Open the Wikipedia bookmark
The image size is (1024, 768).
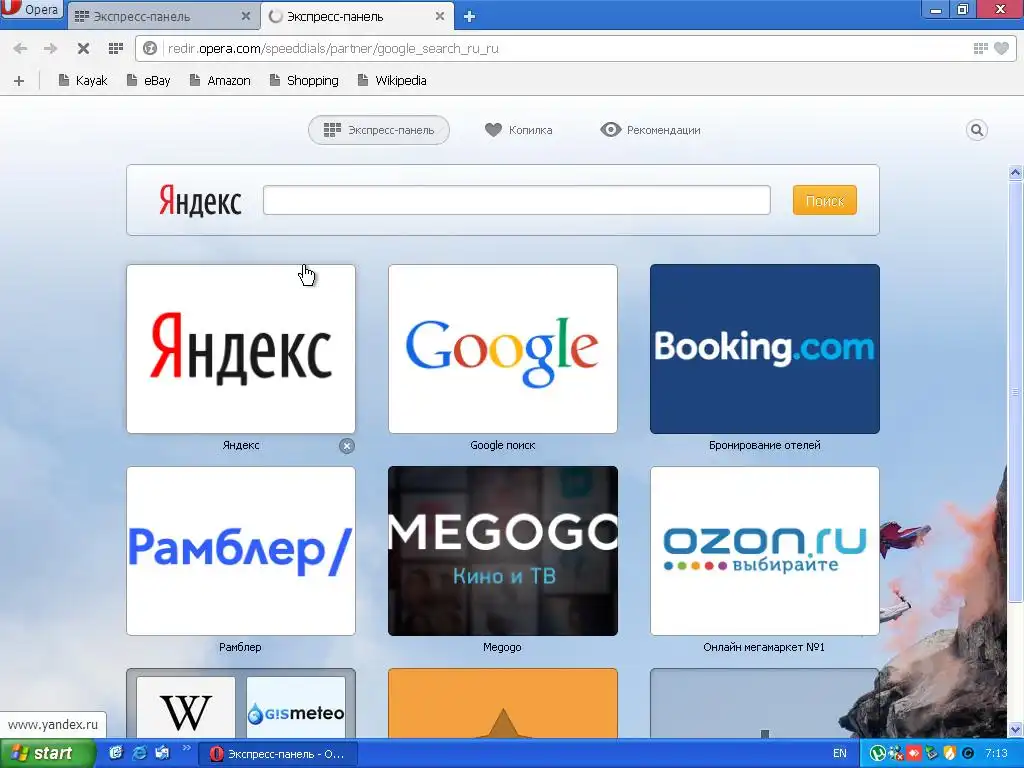392,80
